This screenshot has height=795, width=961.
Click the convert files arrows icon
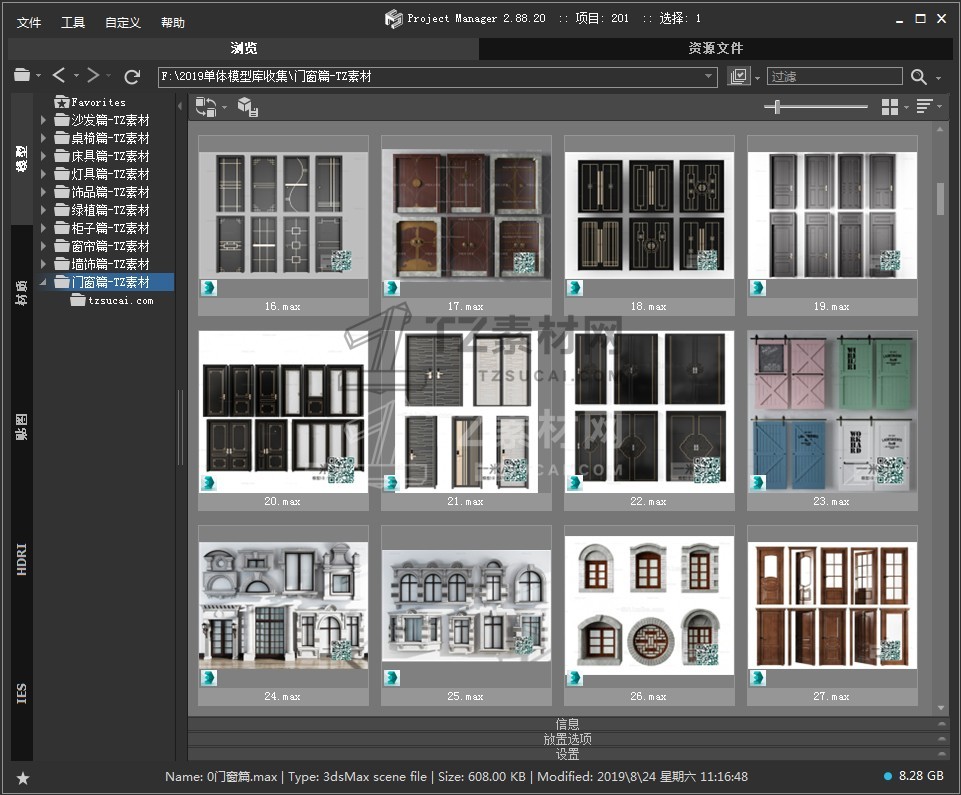coord(205,107)
